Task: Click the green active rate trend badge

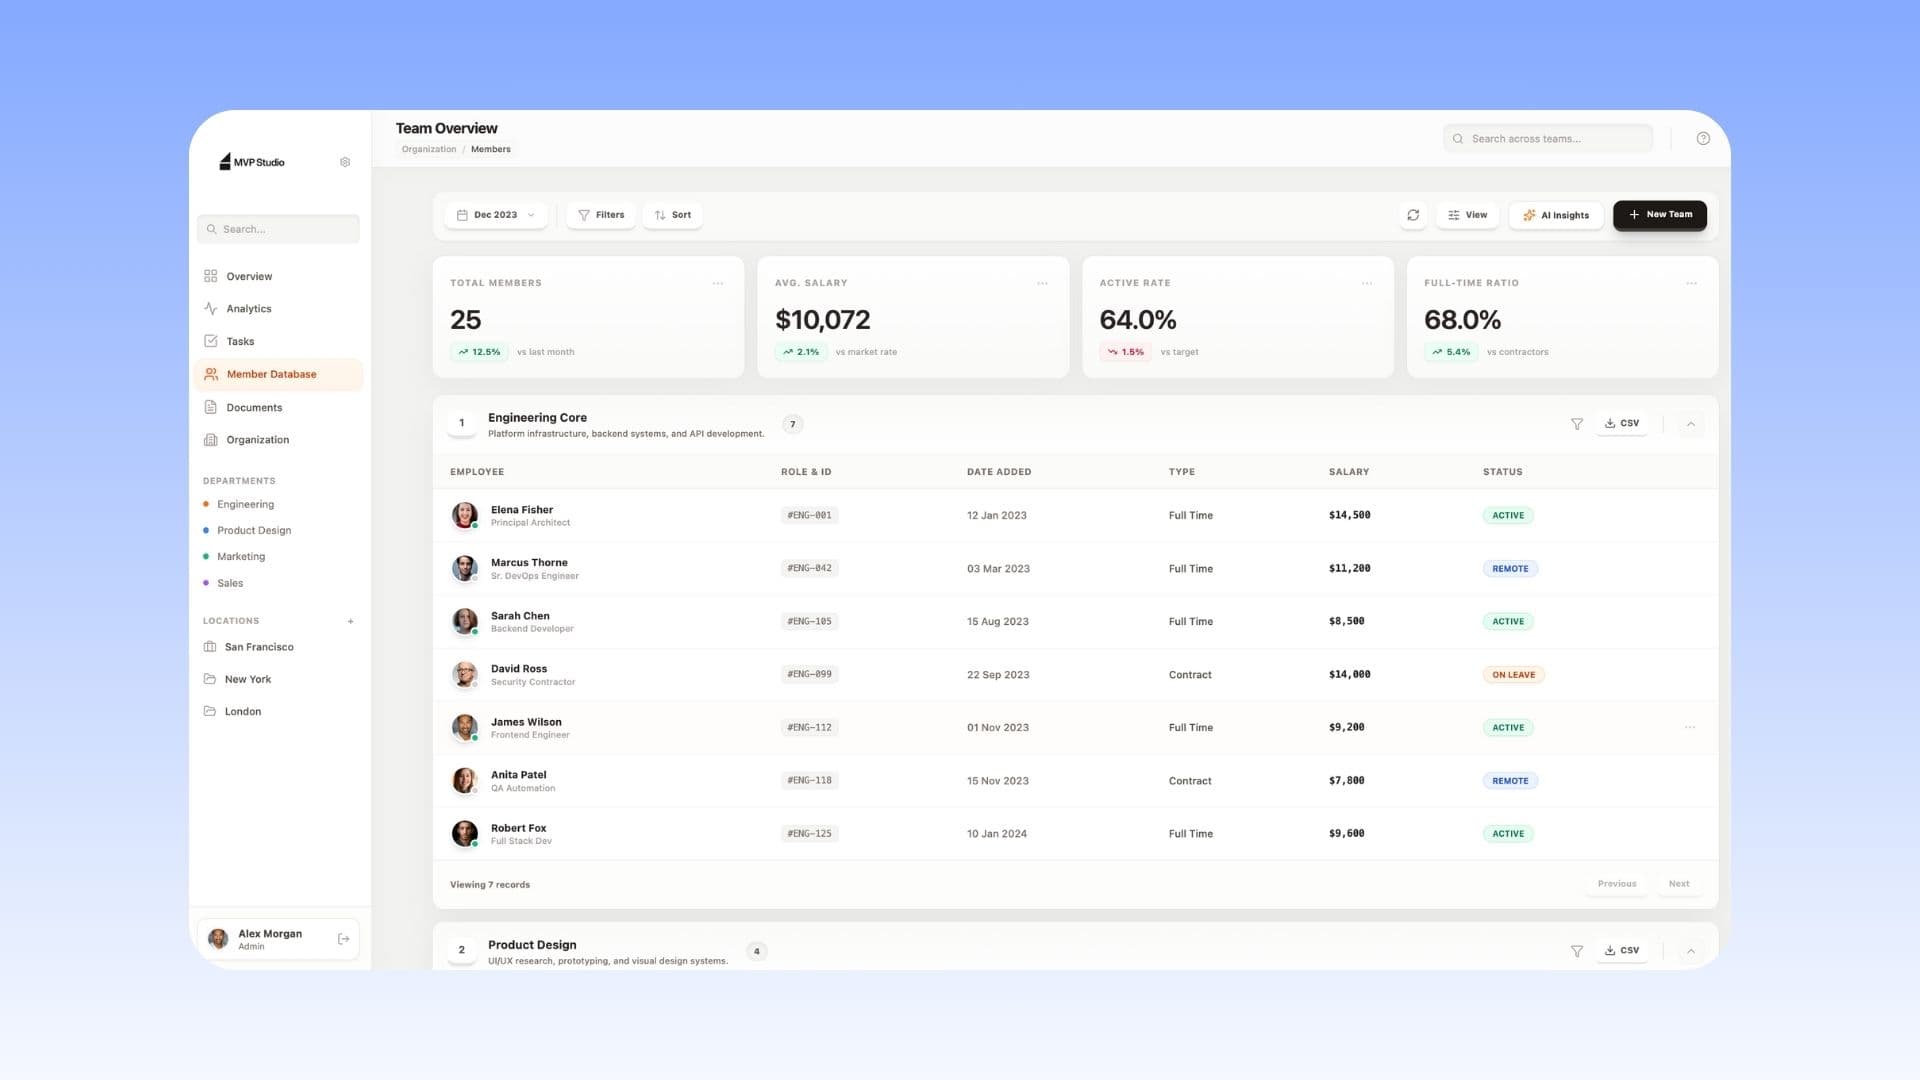Action: [1126, 351]
